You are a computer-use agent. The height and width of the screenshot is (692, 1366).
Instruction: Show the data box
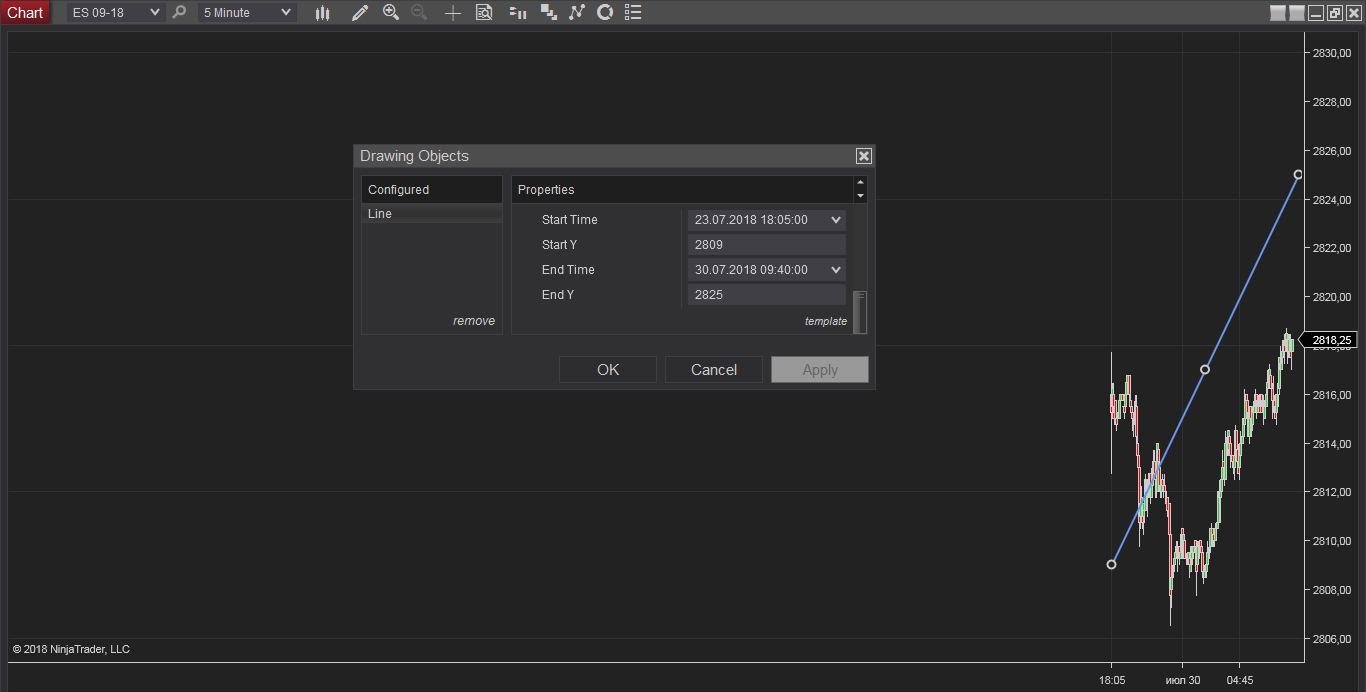tap(484, 13)
